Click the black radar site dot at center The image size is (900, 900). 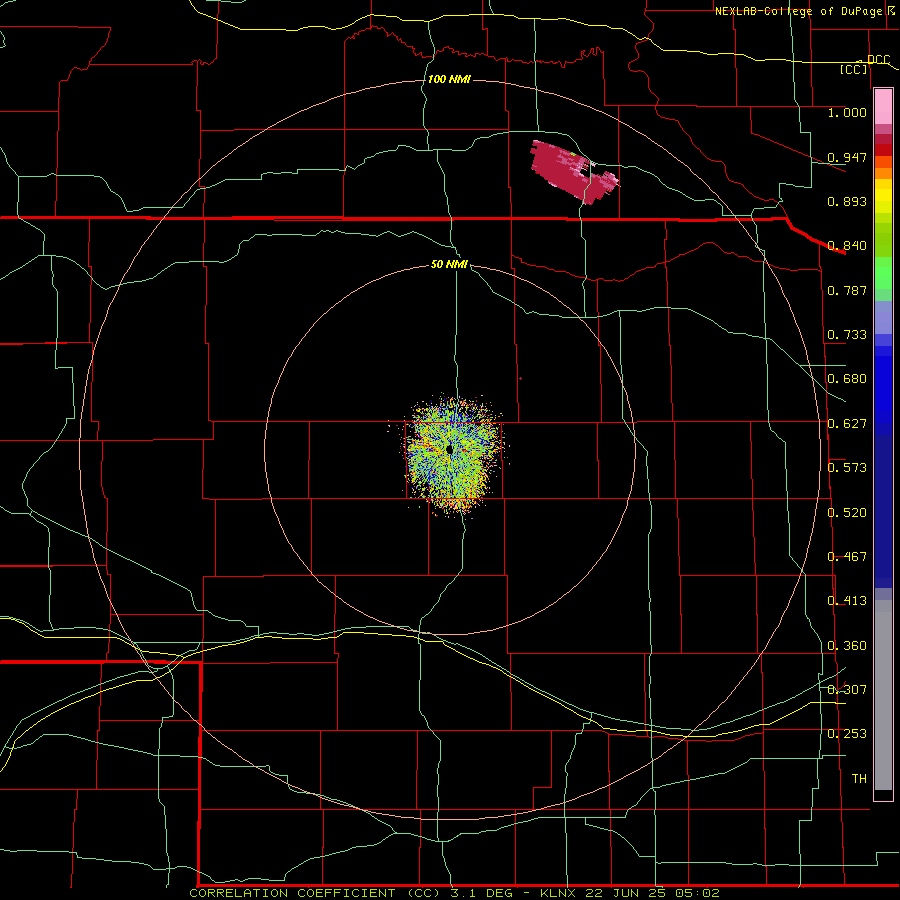click(x=449, y=449)
